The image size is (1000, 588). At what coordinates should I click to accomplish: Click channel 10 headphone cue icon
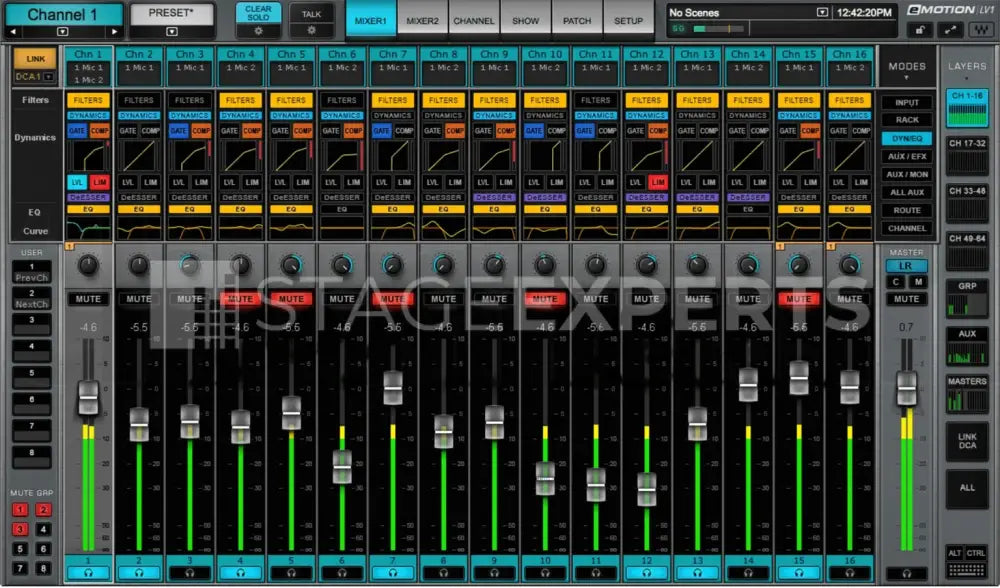(x=545, y=573)
